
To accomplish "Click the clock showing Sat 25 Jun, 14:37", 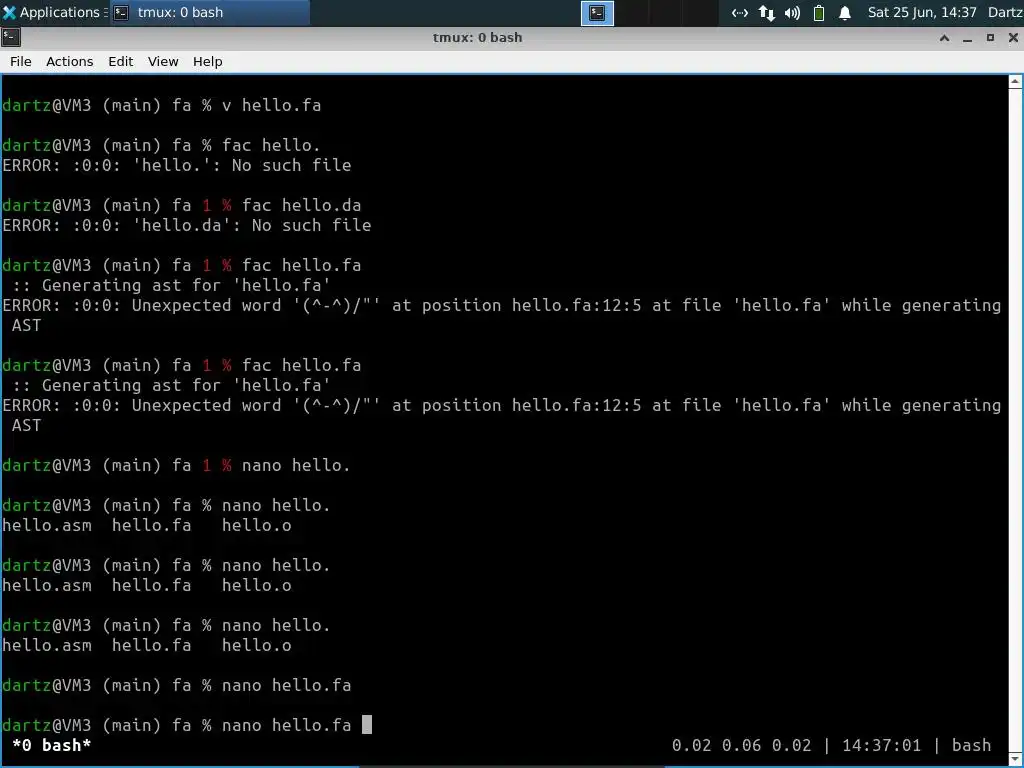I will 921,12.
